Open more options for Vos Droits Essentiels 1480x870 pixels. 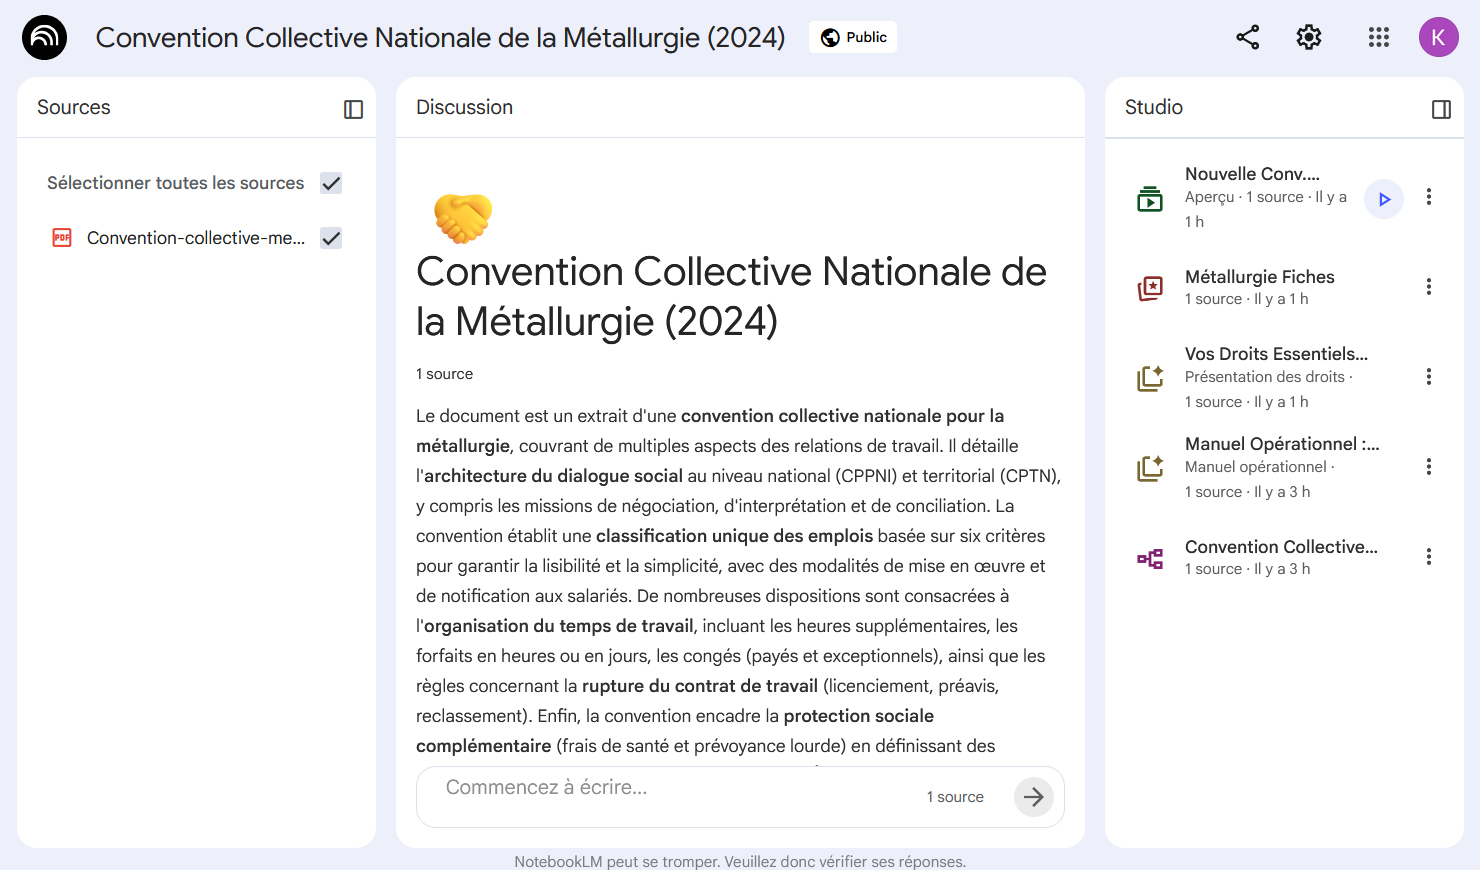pyautogui.click(x=1429, y=377)
